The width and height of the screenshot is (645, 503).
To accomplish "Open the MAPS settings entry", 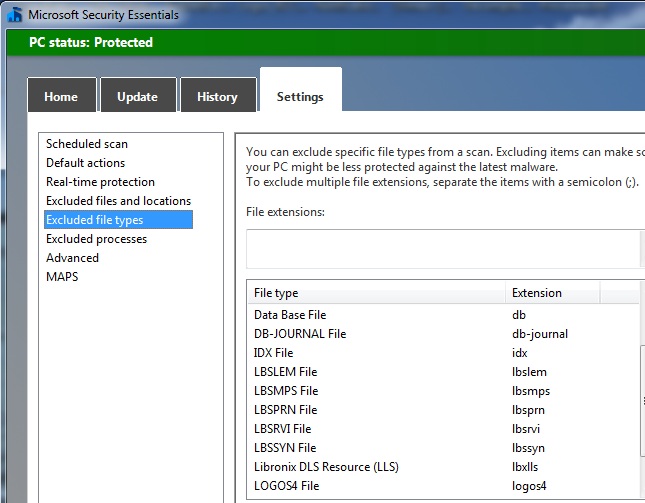I will click(x=62, y=277).
